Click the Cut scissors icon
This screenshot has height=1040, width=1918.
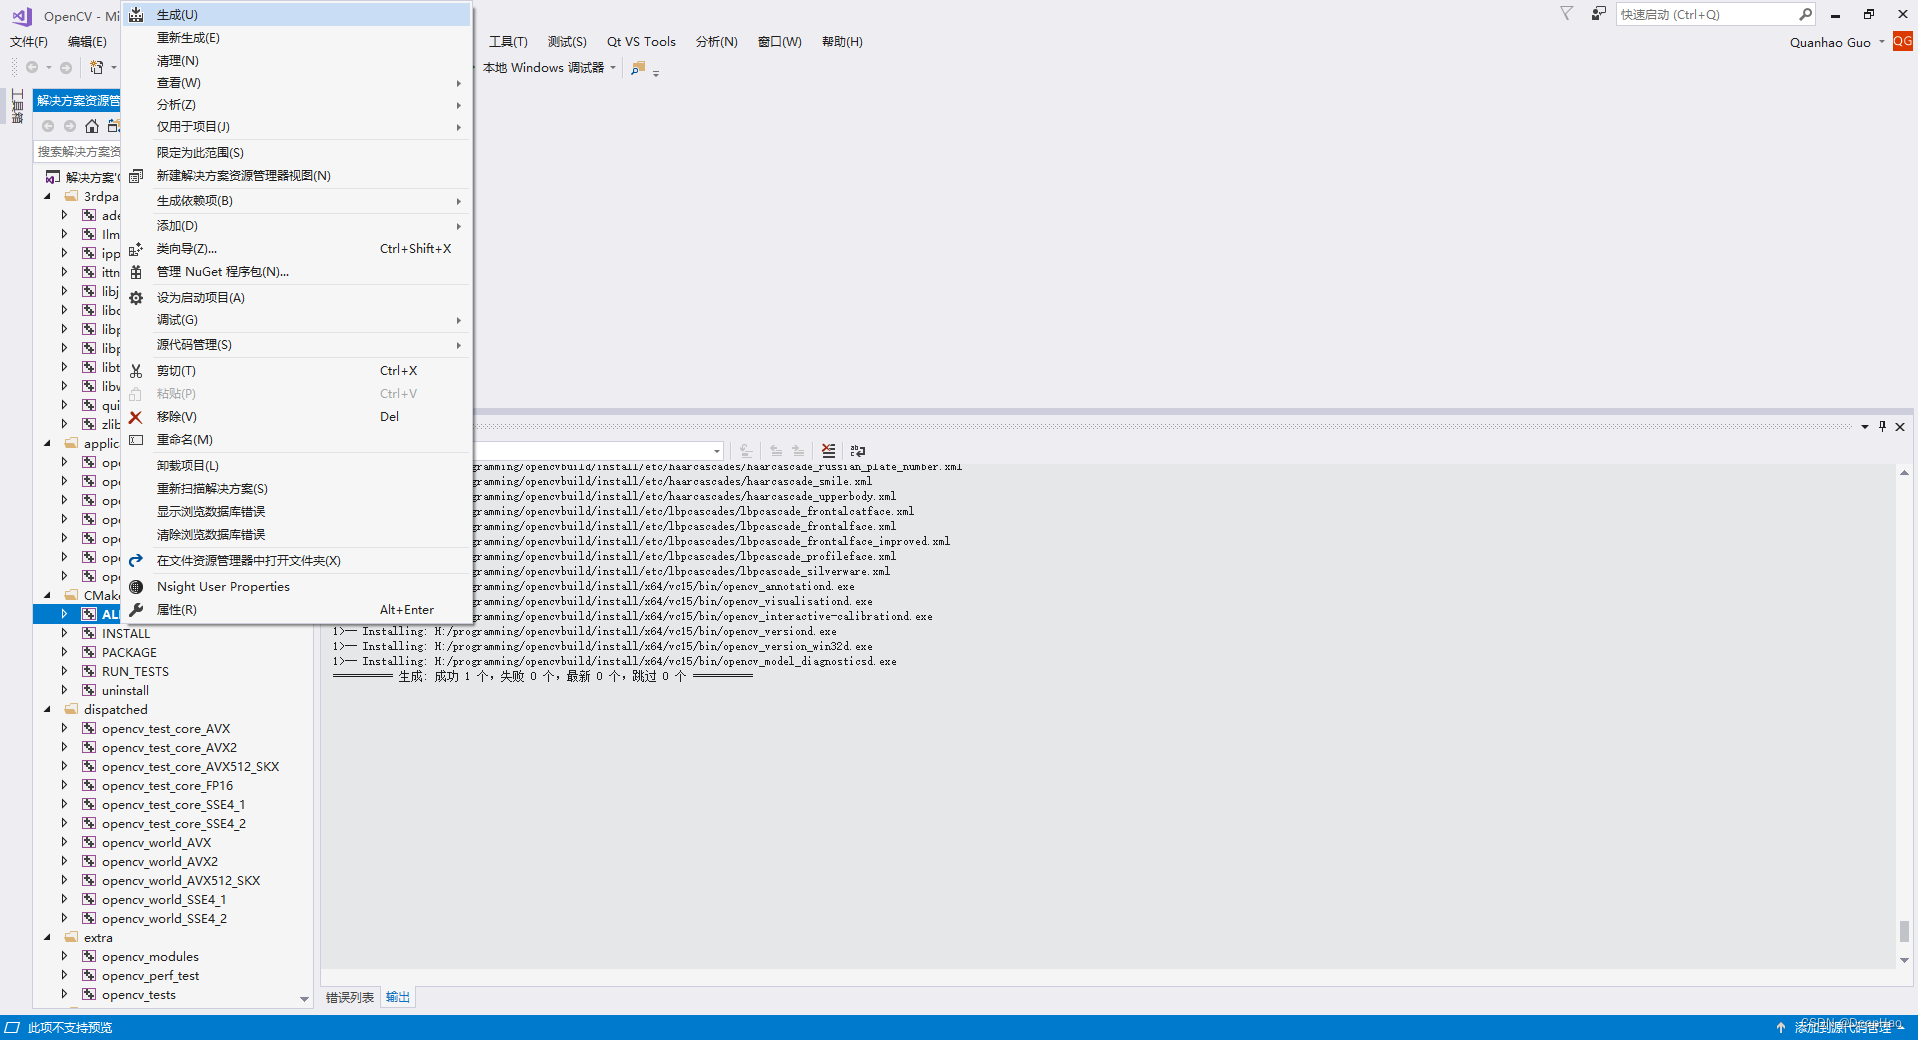click(136, 371)
